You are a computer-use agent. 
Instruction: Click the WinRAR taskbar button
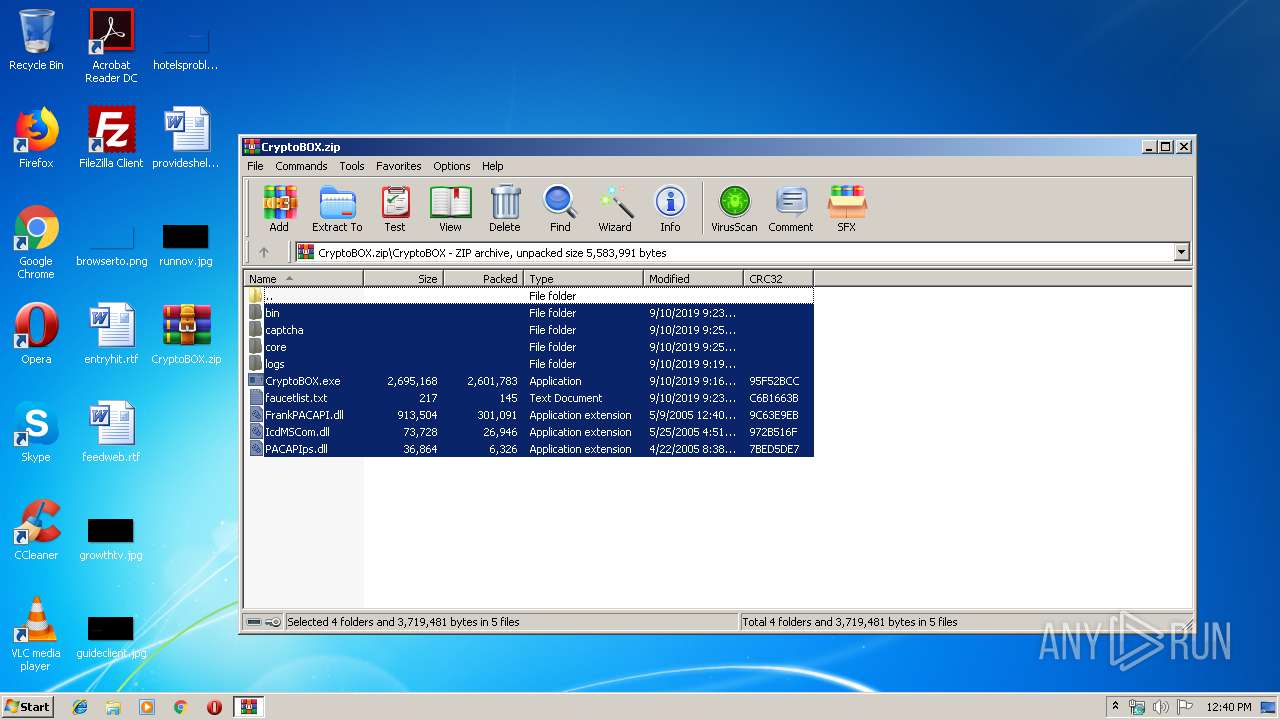(x=249, y=707)
